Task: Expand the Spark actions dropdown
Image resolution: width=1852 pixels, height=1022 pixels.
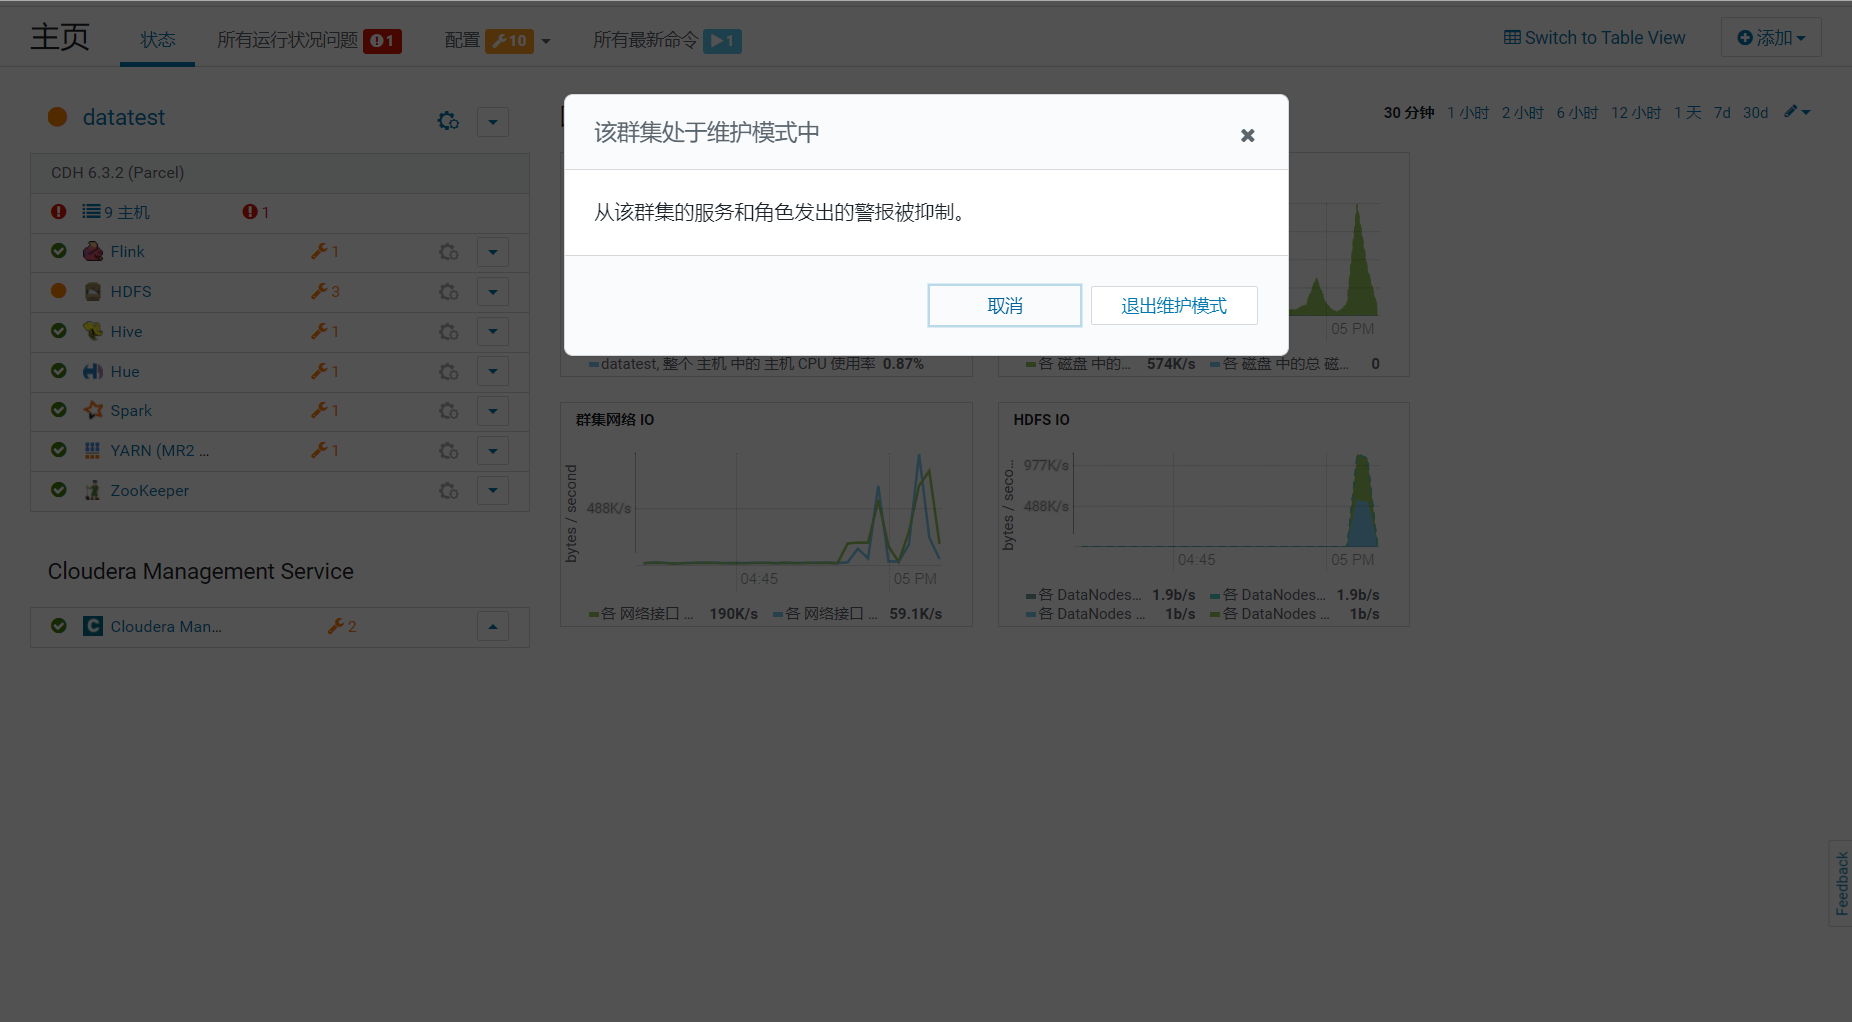Action: point(493,411)
